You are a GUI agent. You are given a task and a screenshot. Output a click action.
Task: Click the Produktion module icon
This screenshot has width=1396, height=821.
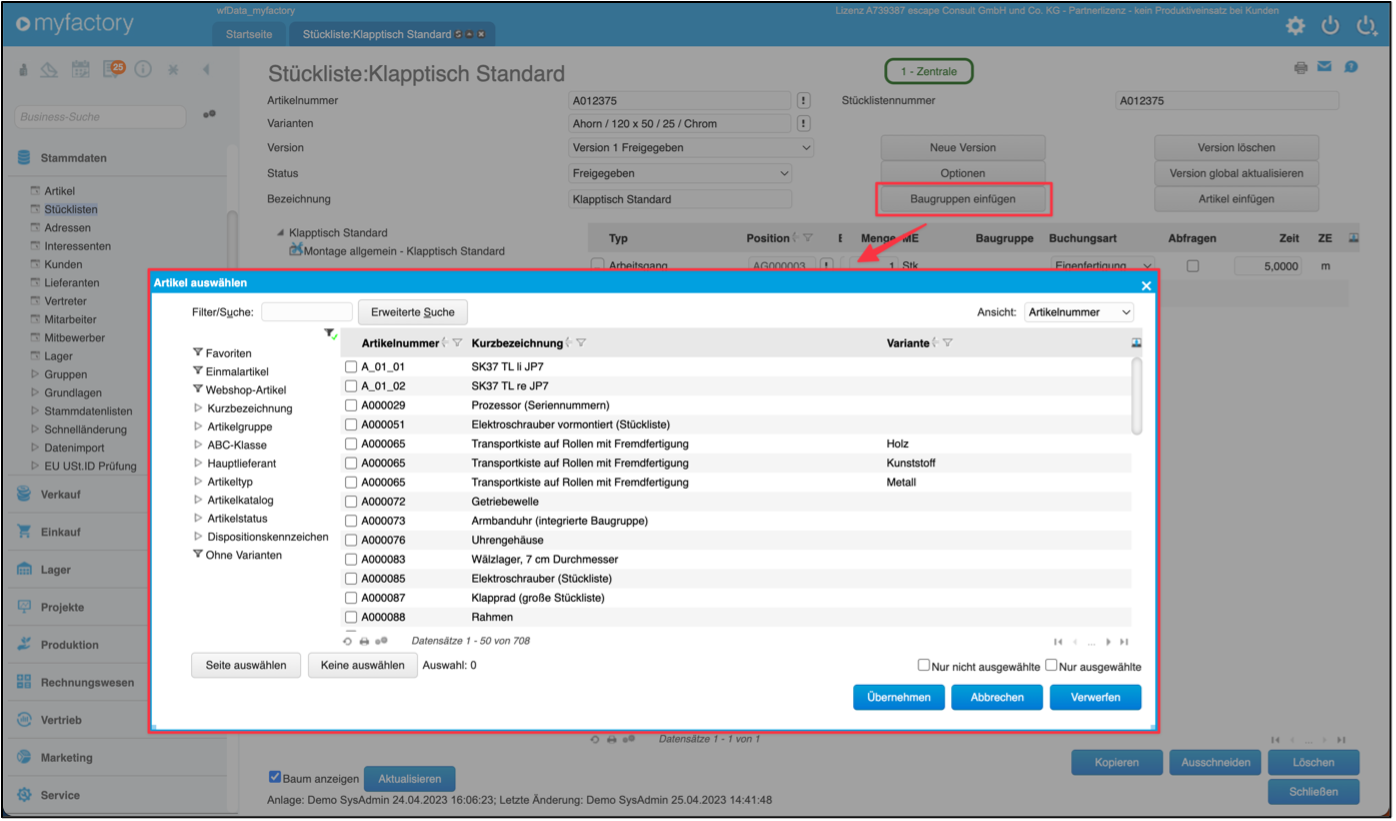pos(24,644)
